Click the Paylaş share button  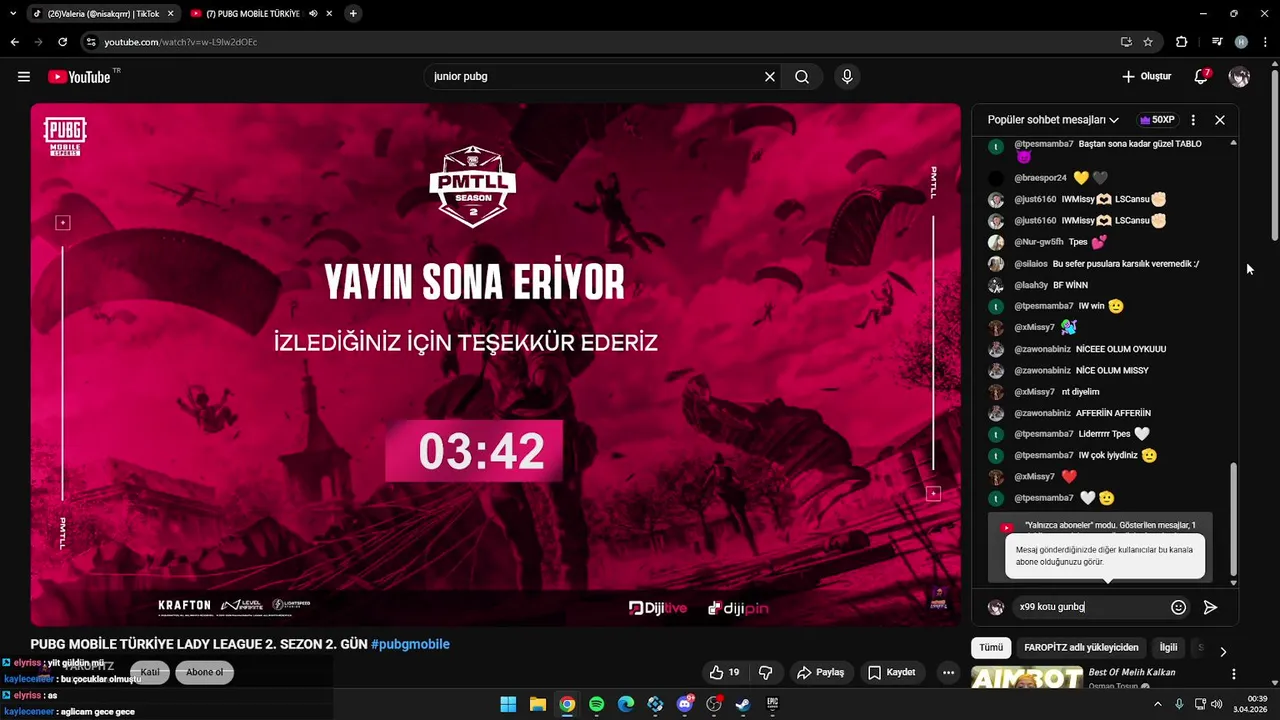[x=820, y=672]
